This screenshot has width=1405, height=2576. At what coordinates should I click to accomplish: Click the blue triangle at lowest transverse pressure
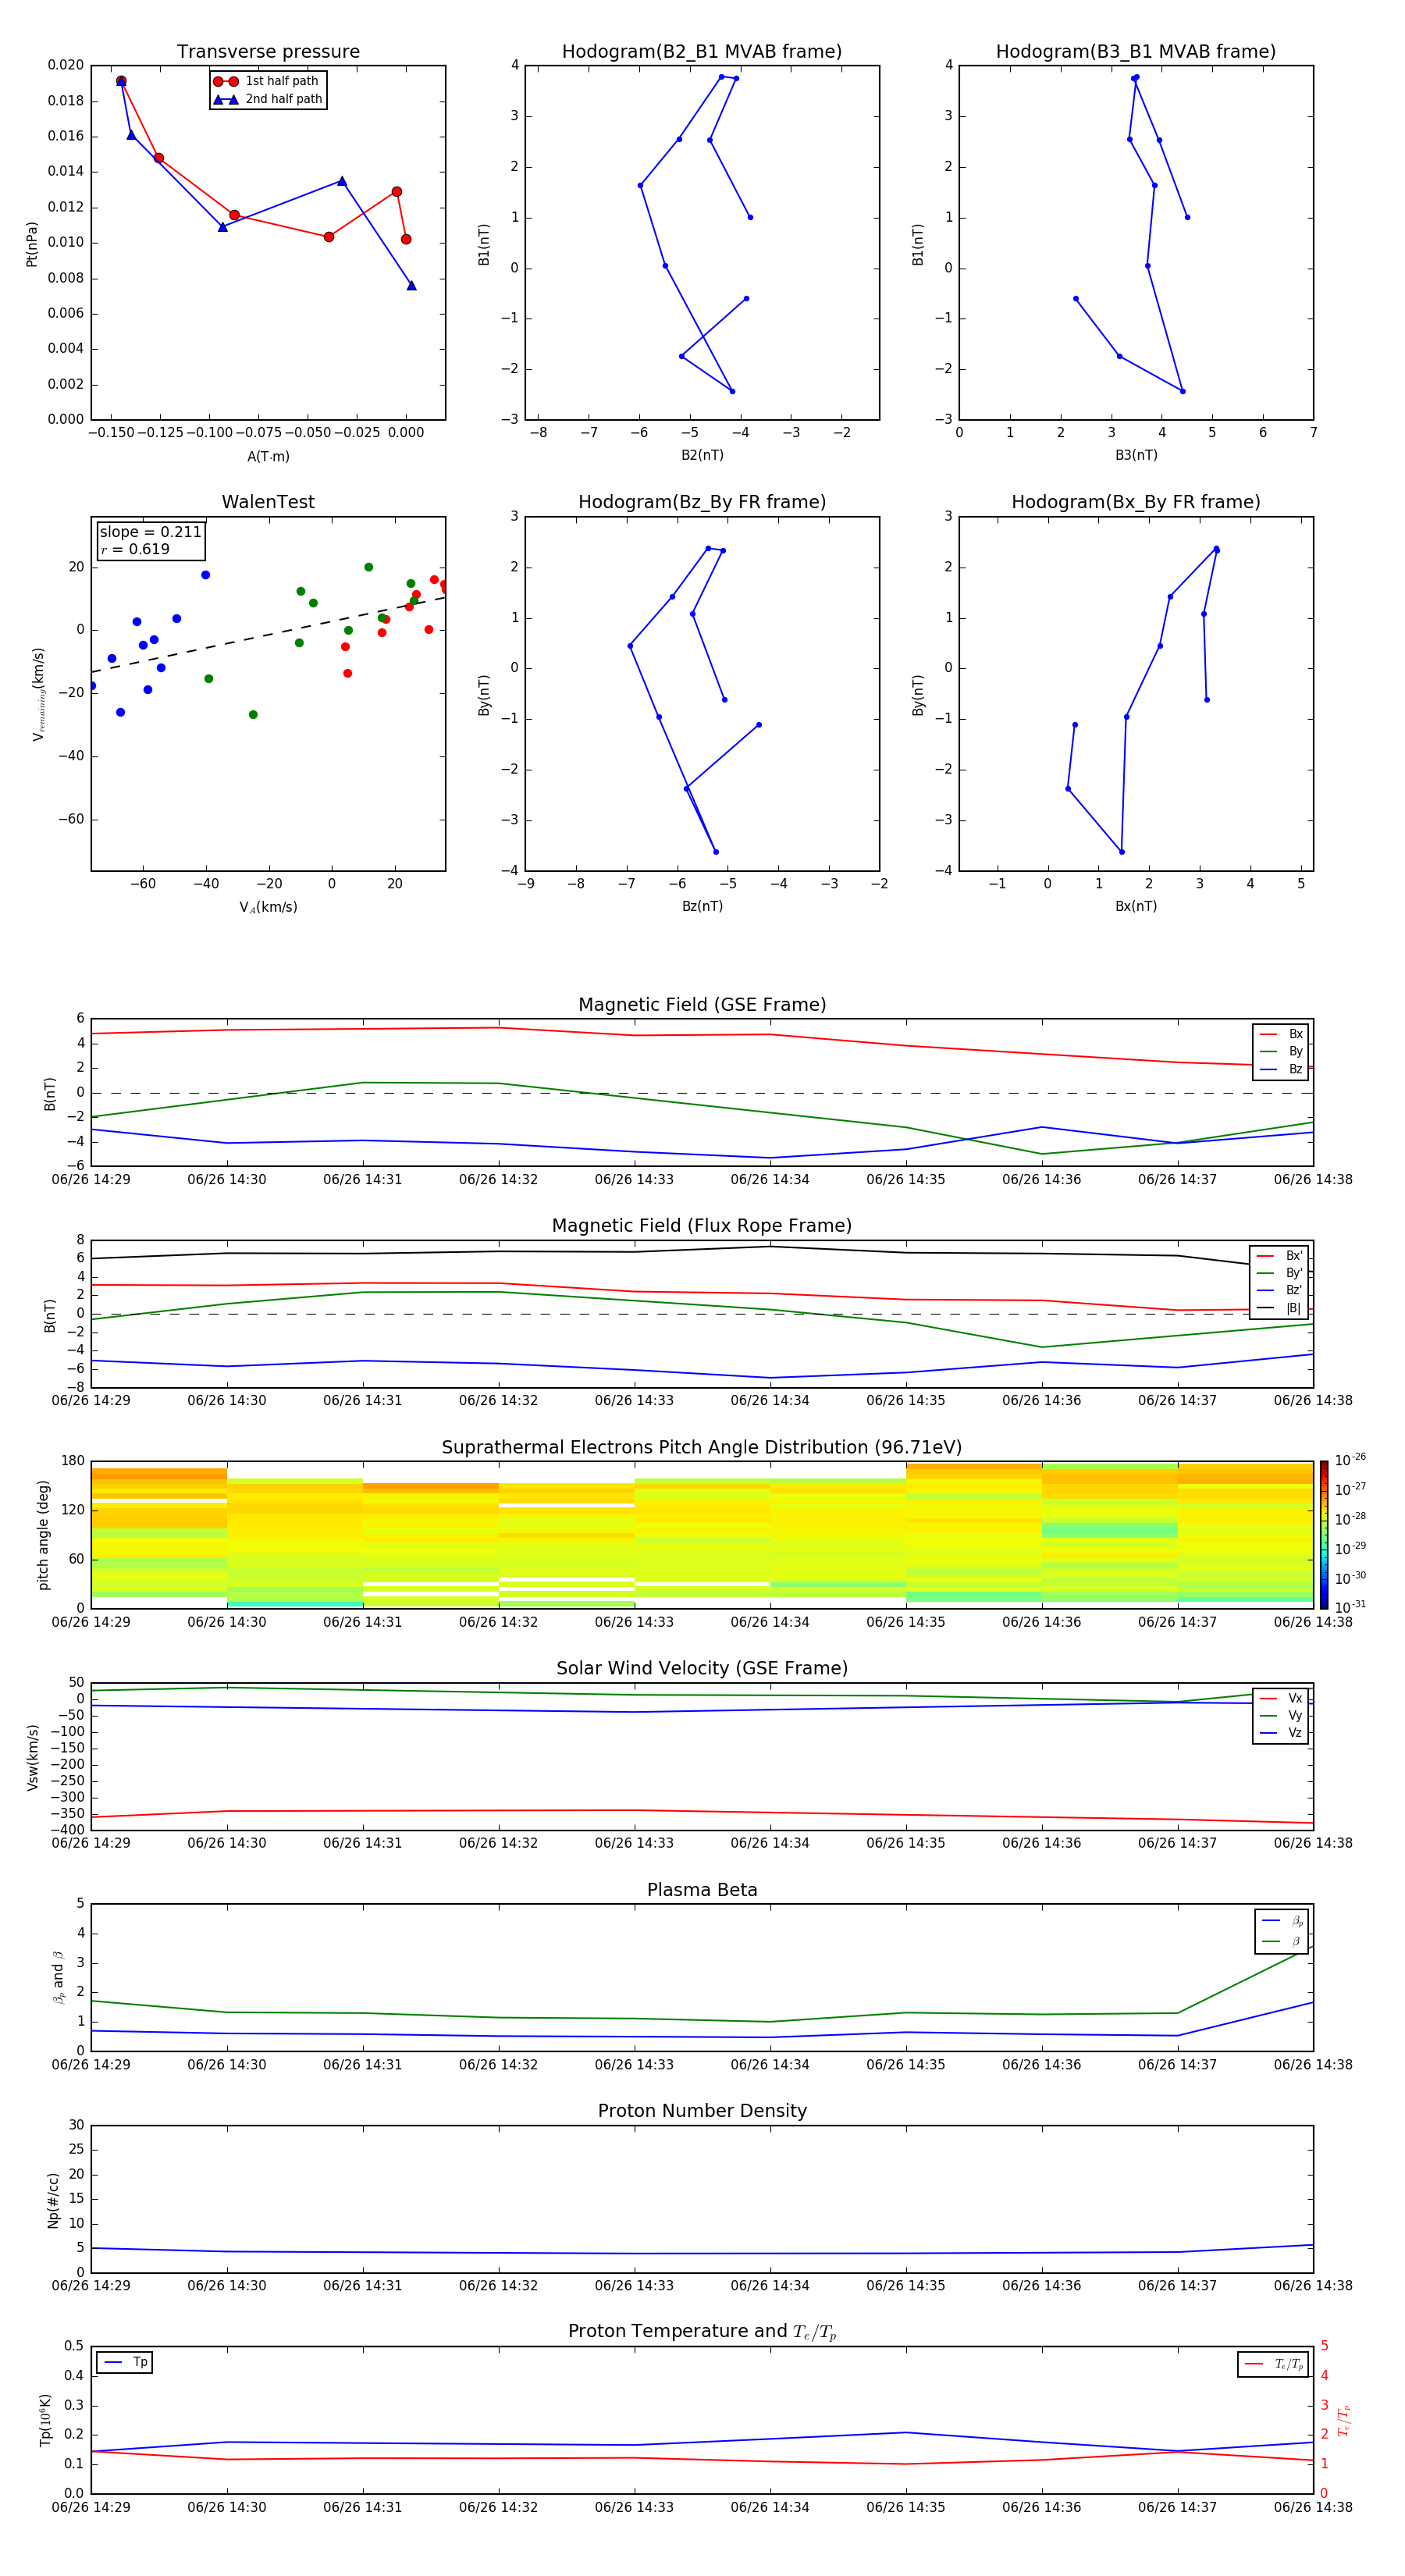click(411, 286)
